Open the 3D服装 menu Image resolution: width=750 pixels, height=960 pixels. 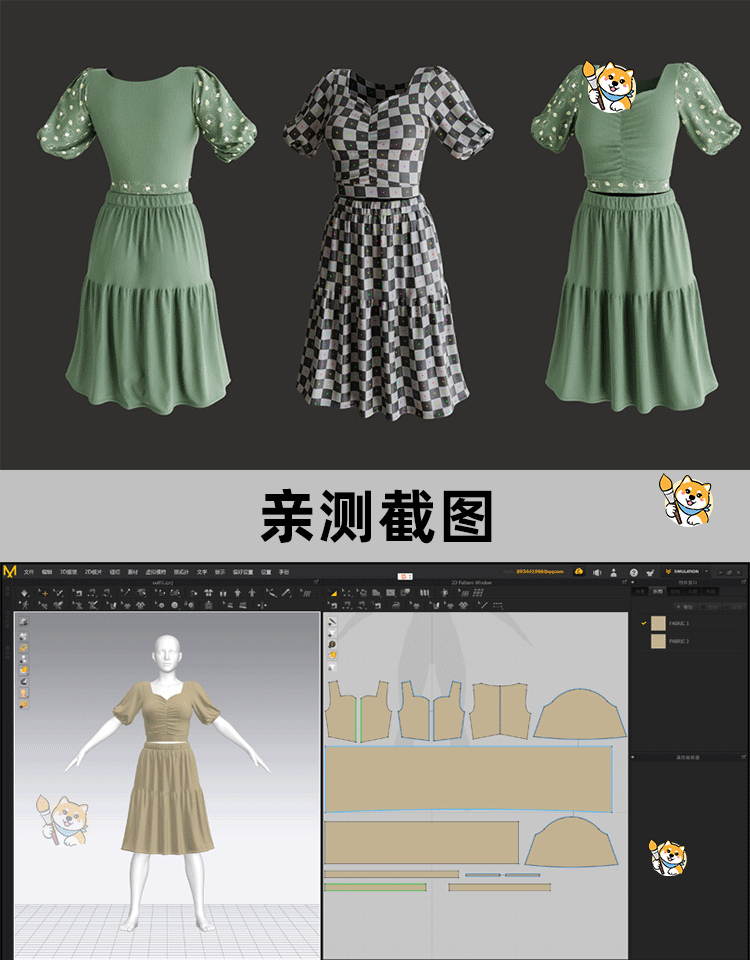[x=68, y=572]
